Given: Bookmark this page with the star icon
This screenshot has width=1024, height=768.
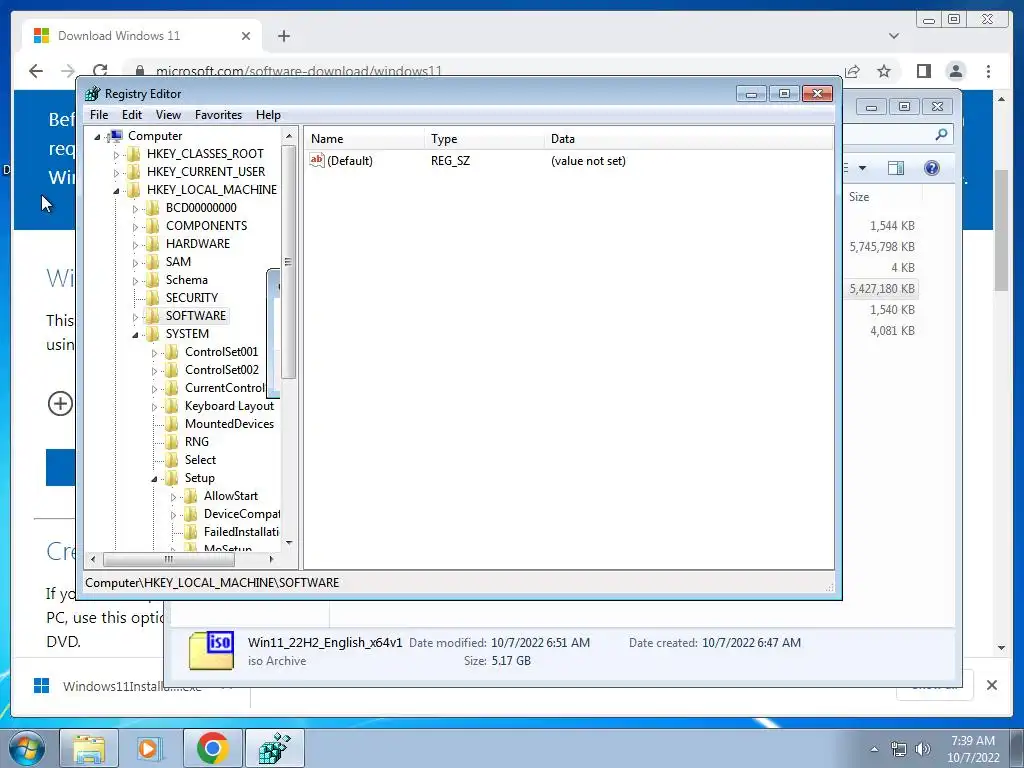Looking at the screenshot, I should coord(884,71).
